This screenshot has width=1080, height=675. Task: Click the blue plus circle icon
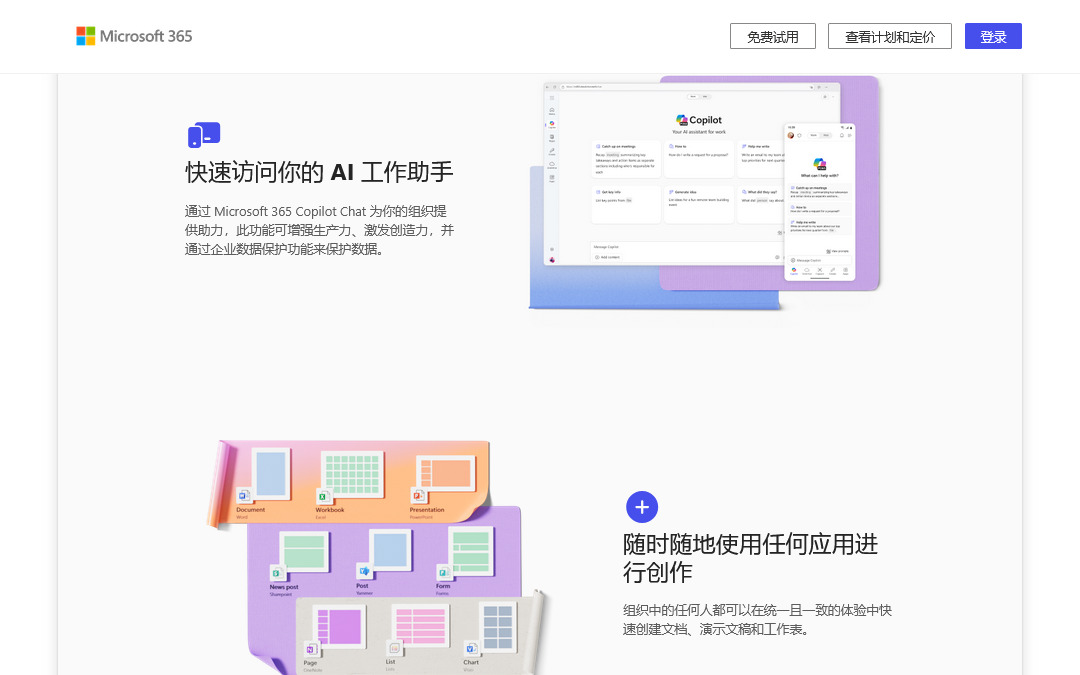point(642,507)
